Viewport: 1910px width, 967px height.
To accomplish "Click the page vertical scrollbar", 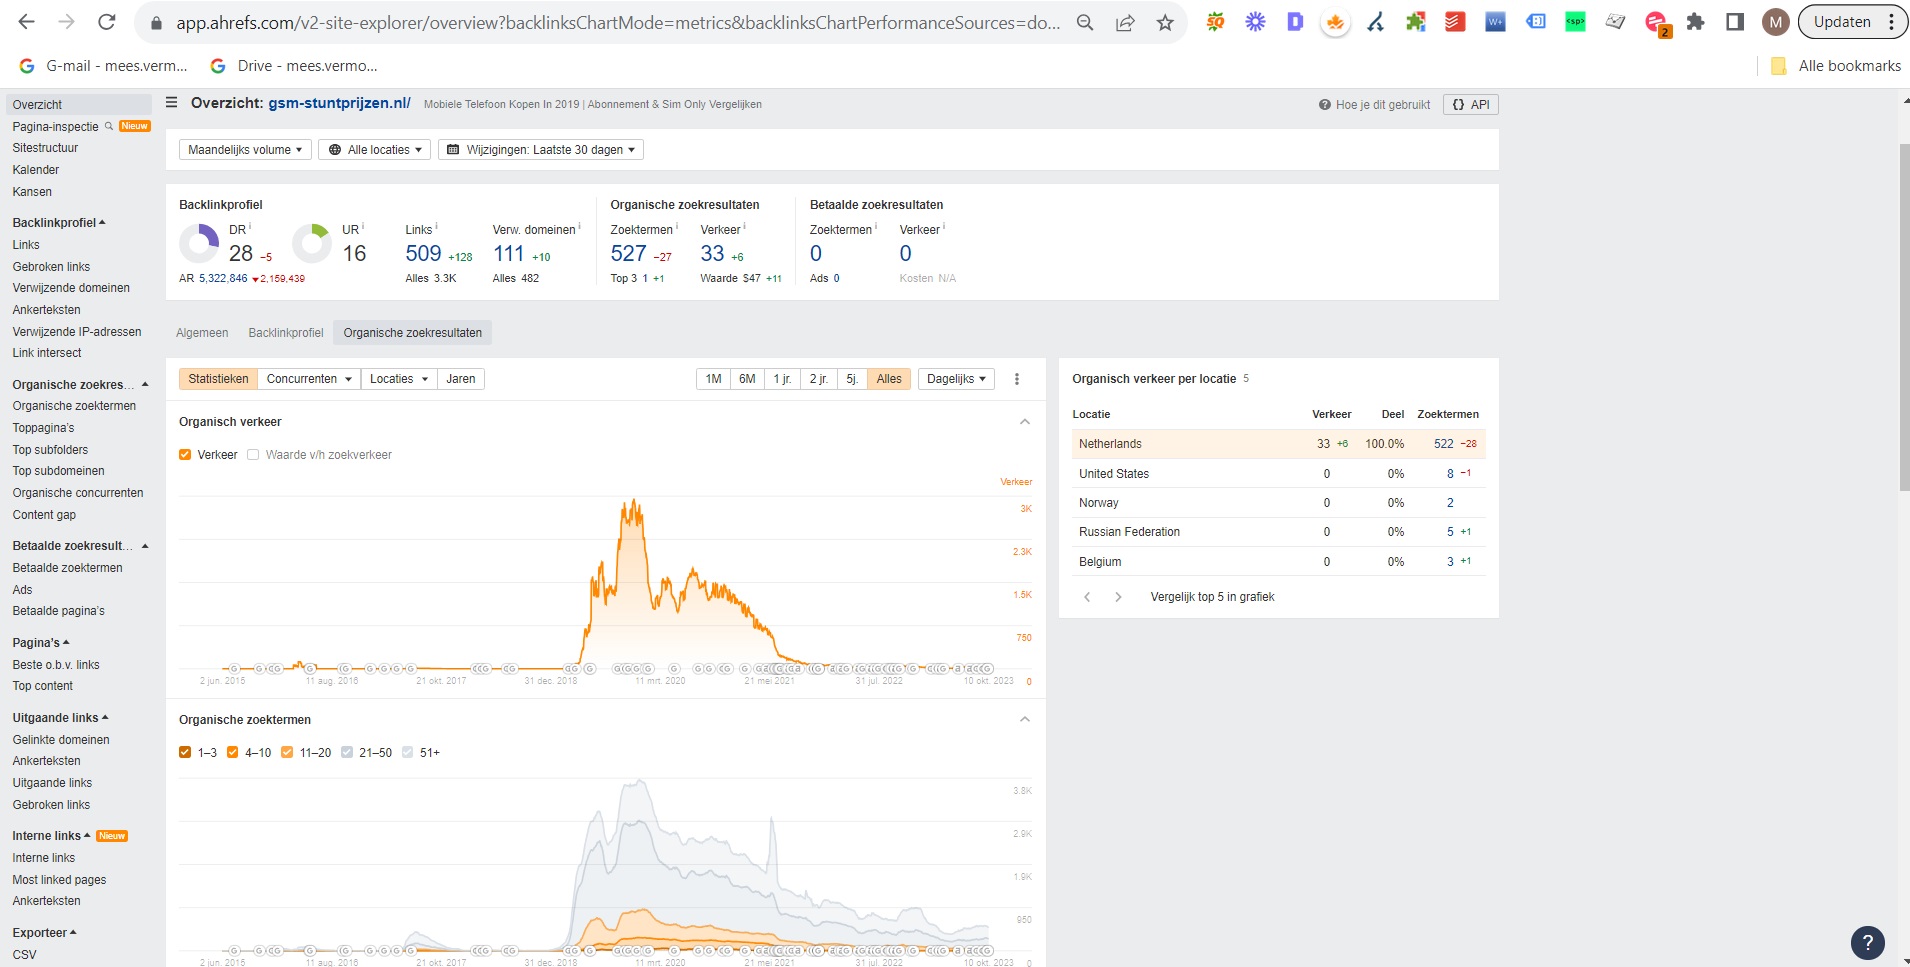I will click(1904, 318).
